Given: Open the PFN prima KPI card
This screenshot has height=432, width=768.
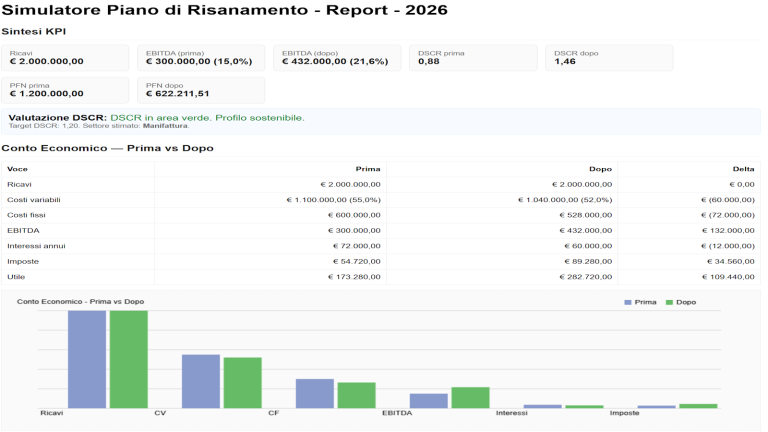Looking at the screenshot, I should [66, 90].
